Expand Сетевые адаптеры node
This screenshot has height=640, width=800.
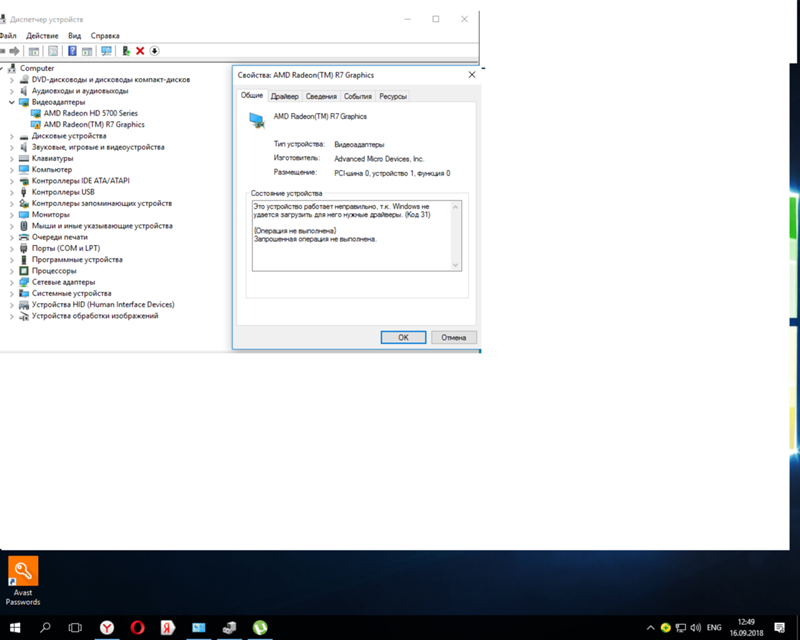12,282
